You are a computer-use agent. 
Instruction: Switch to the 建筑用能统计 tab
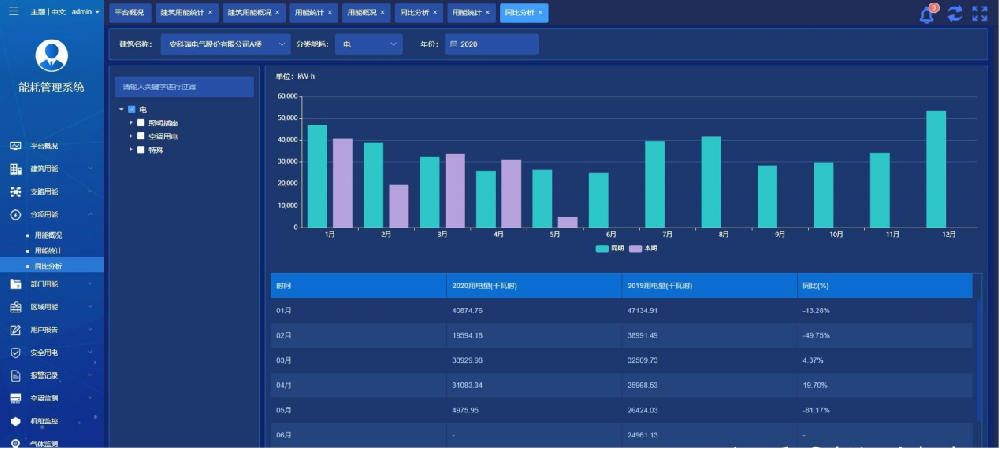[x=187, y=13]
